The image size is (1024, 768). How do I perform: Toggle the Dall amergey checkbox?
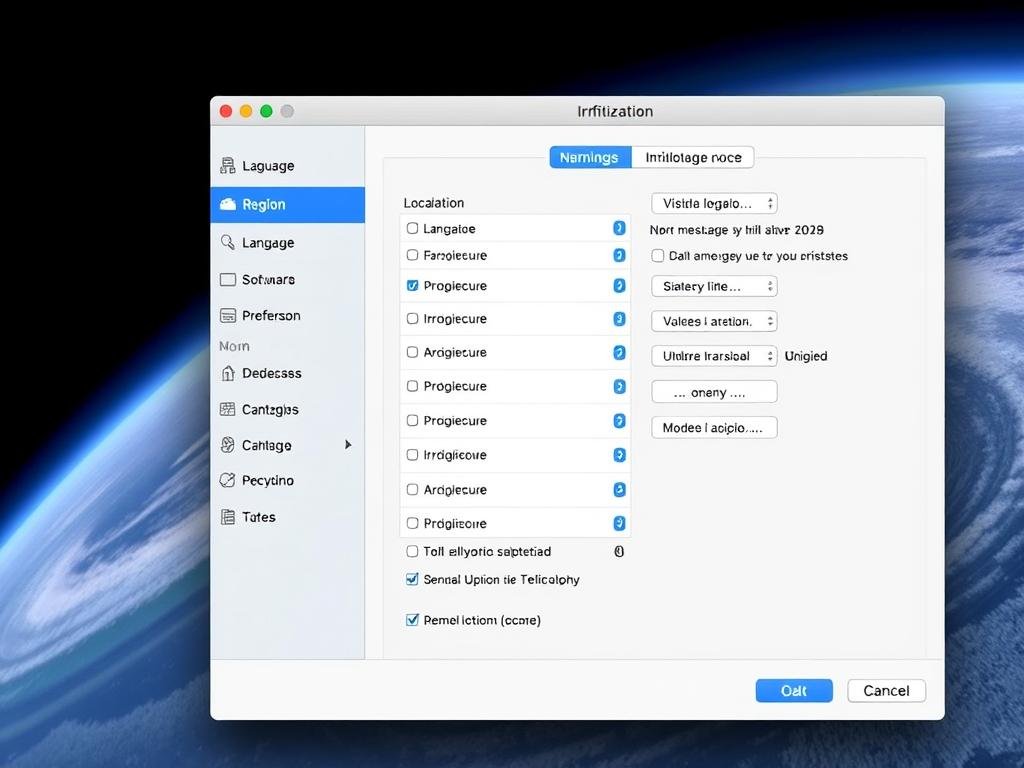[x=658, y=256]
